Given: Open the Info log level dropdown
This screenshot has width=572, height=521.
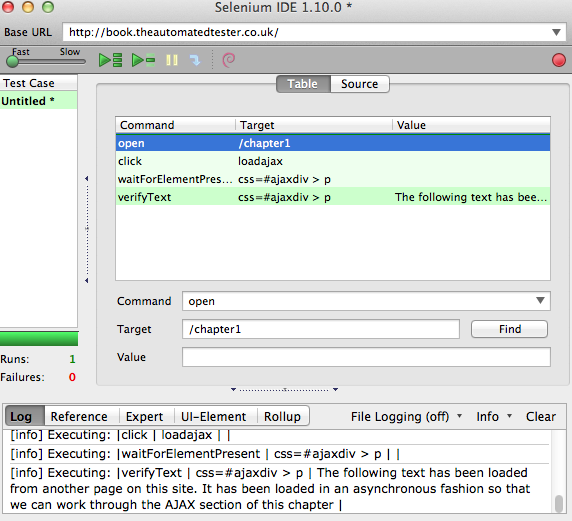Looking at the screenshot, I should [x=494, y=416].
